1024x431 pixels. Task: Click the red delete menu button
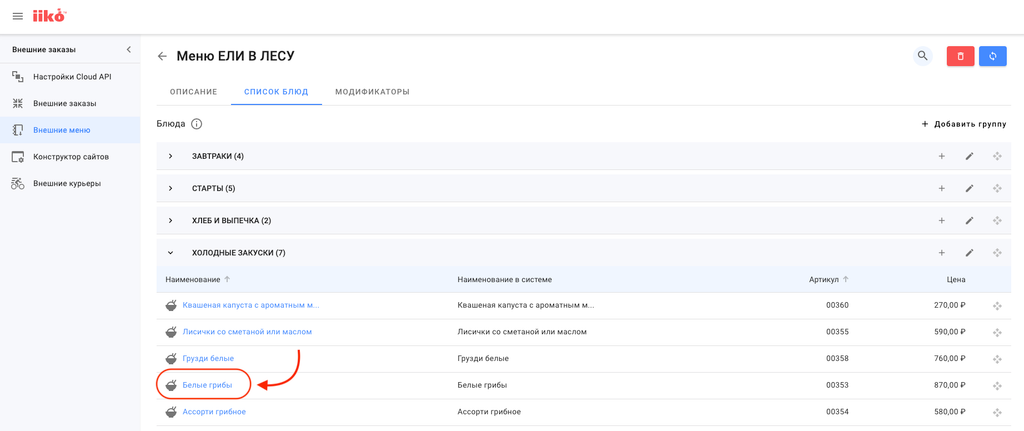(x=960, y=56)
